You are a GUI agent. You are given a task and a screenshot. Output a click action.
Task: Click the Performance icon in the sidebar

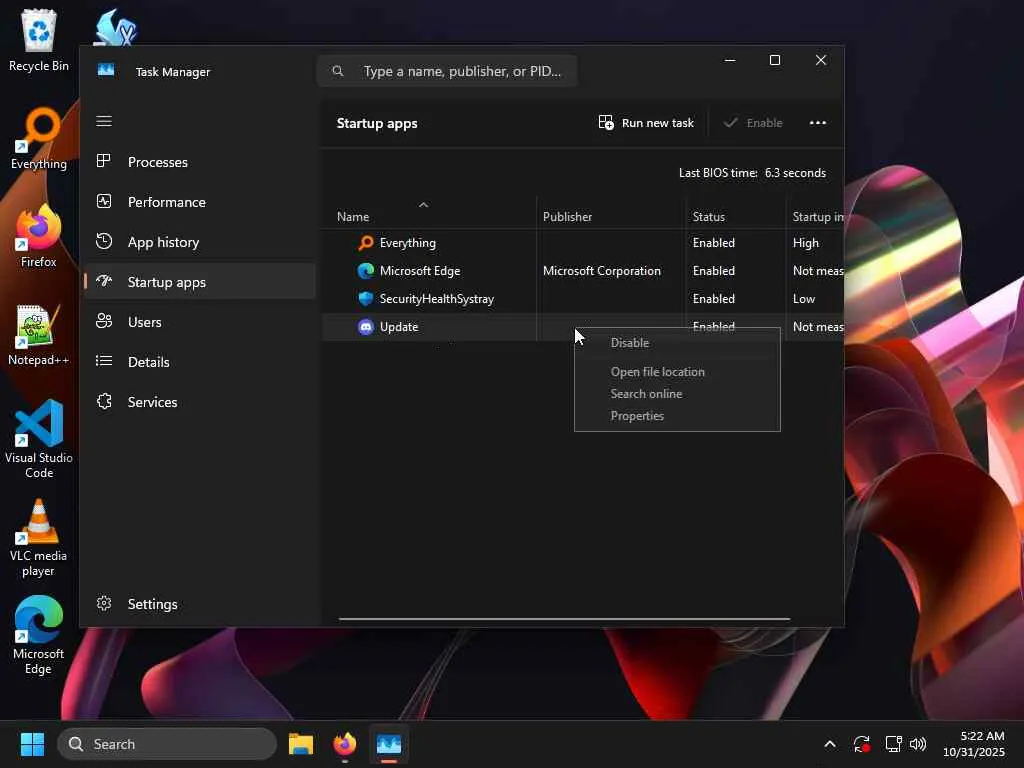coord(104,201)
